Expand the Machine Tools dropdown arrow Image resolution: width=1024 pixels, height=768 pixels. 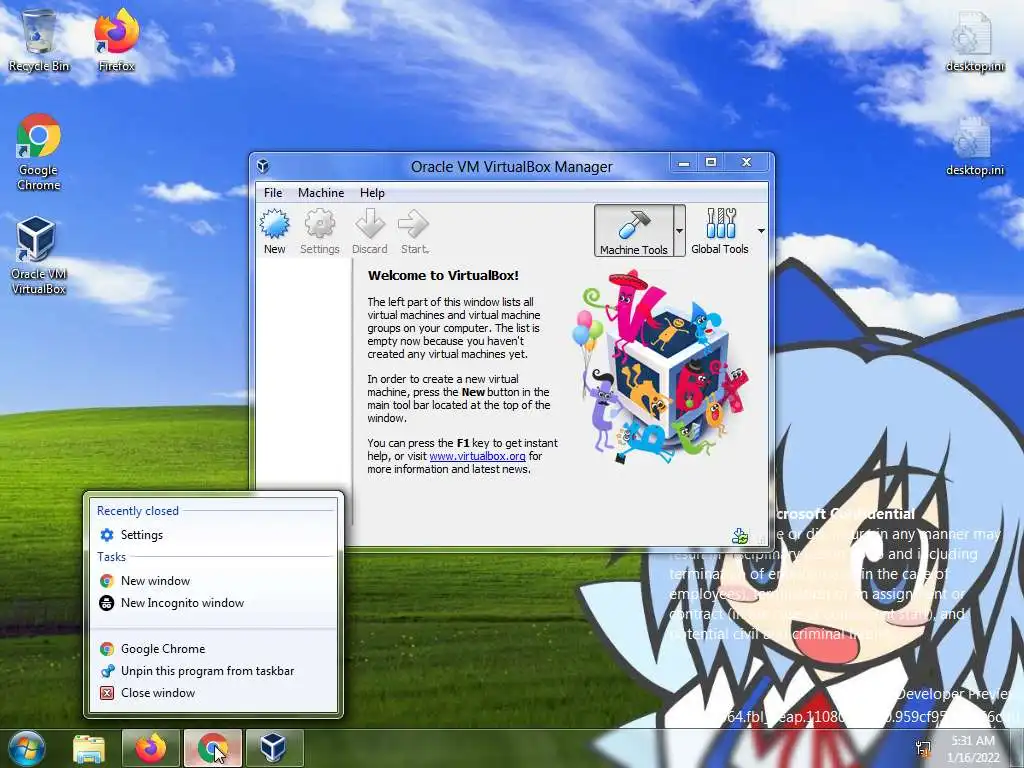click(x=679, y=231)
